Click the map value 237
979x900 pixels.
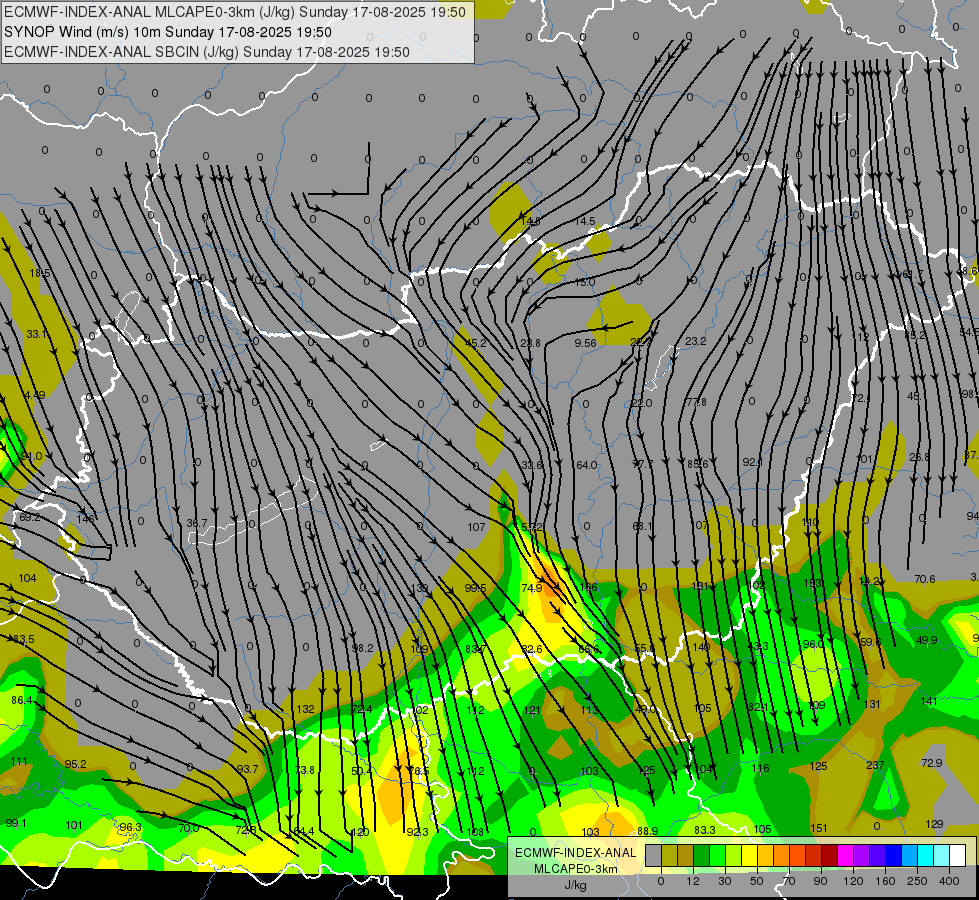tap(875, 765)
